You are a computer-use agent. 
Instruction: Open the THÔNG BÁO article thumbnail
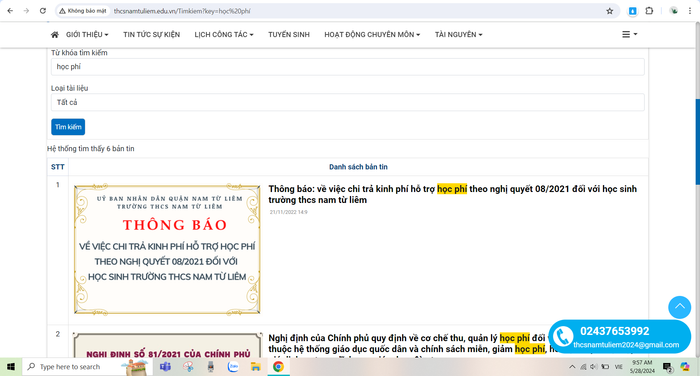pyautogui.click(x=167, y=249)
